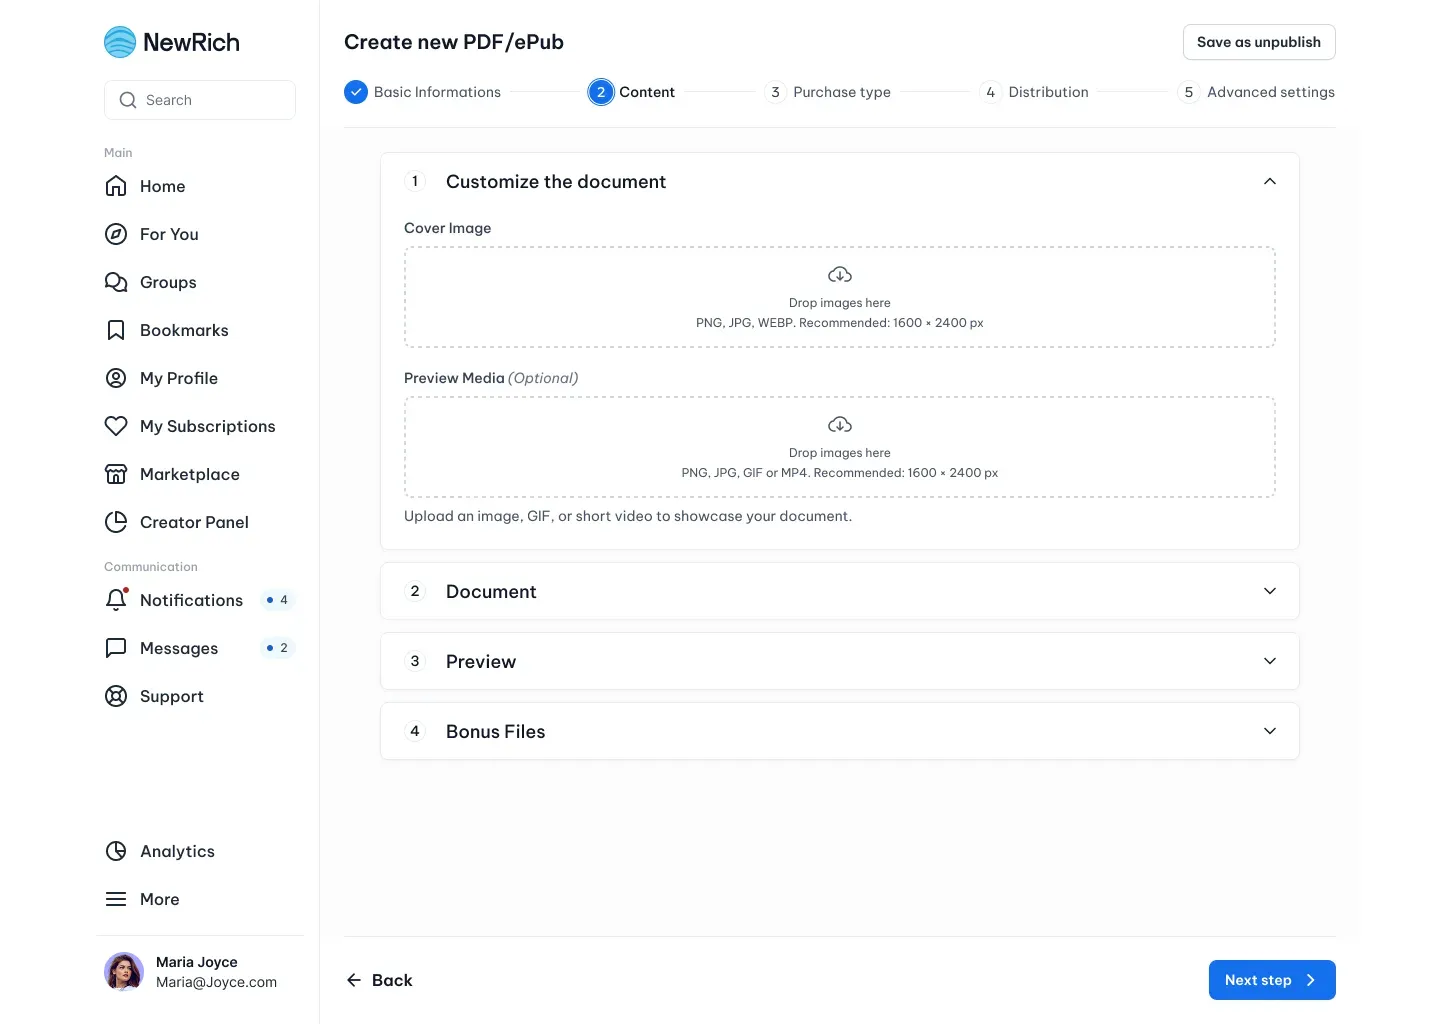Click Maria Joyce's avatar photo
Image resolution: width=1440 pixels, height=1024 pixels.
click(124, 972)
